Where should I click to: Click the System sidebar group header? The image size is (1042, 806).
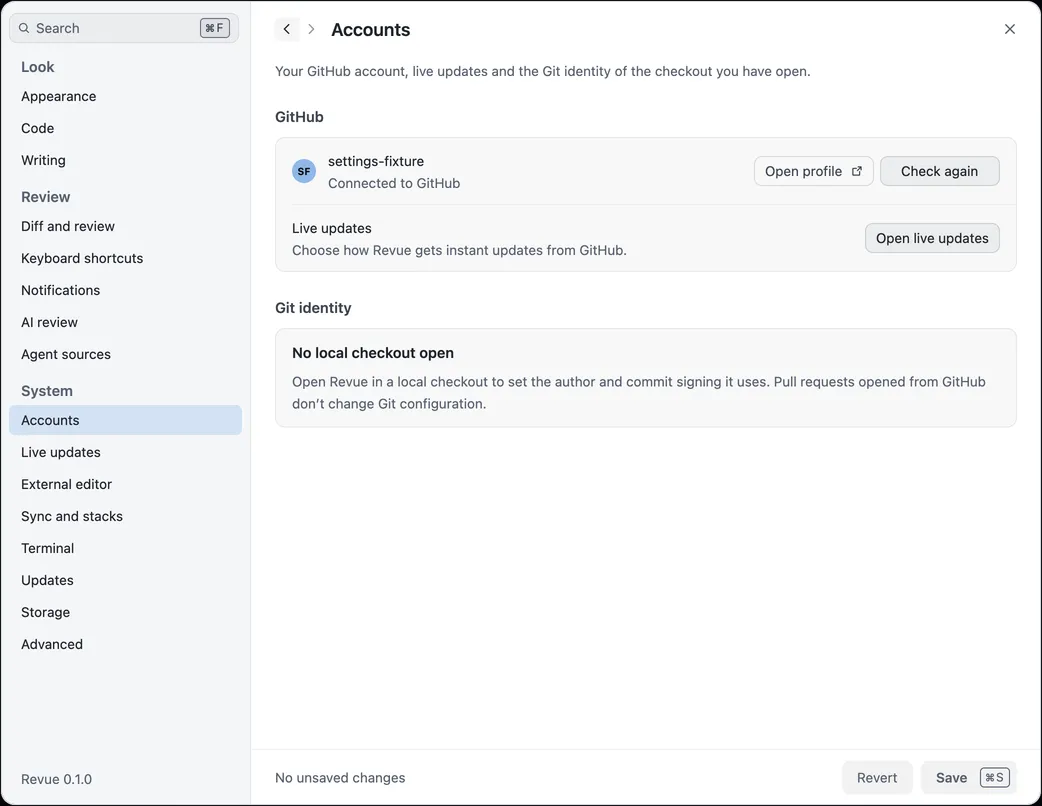point(47,391)
